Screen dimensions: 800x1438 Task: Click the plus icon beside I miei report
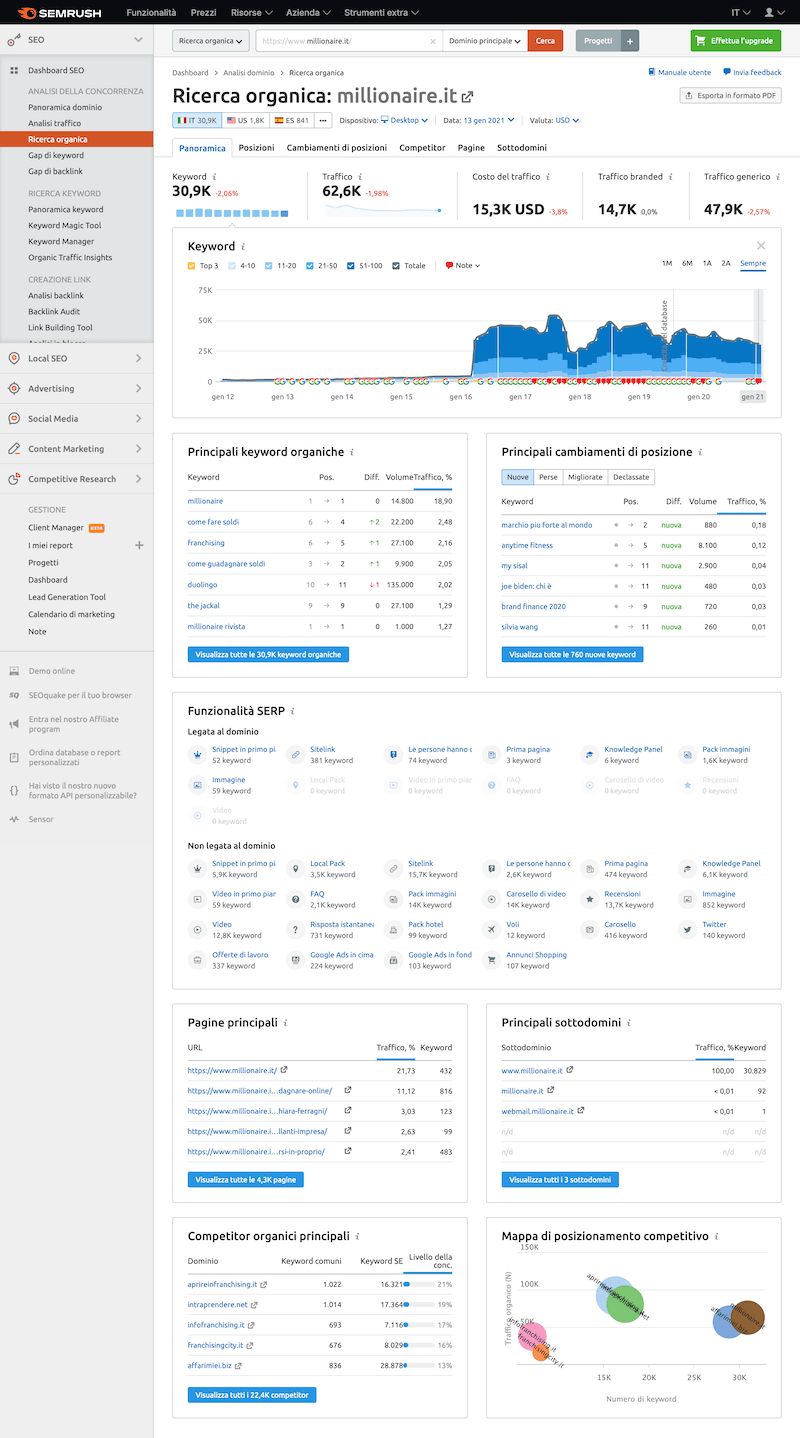[139, 545]
